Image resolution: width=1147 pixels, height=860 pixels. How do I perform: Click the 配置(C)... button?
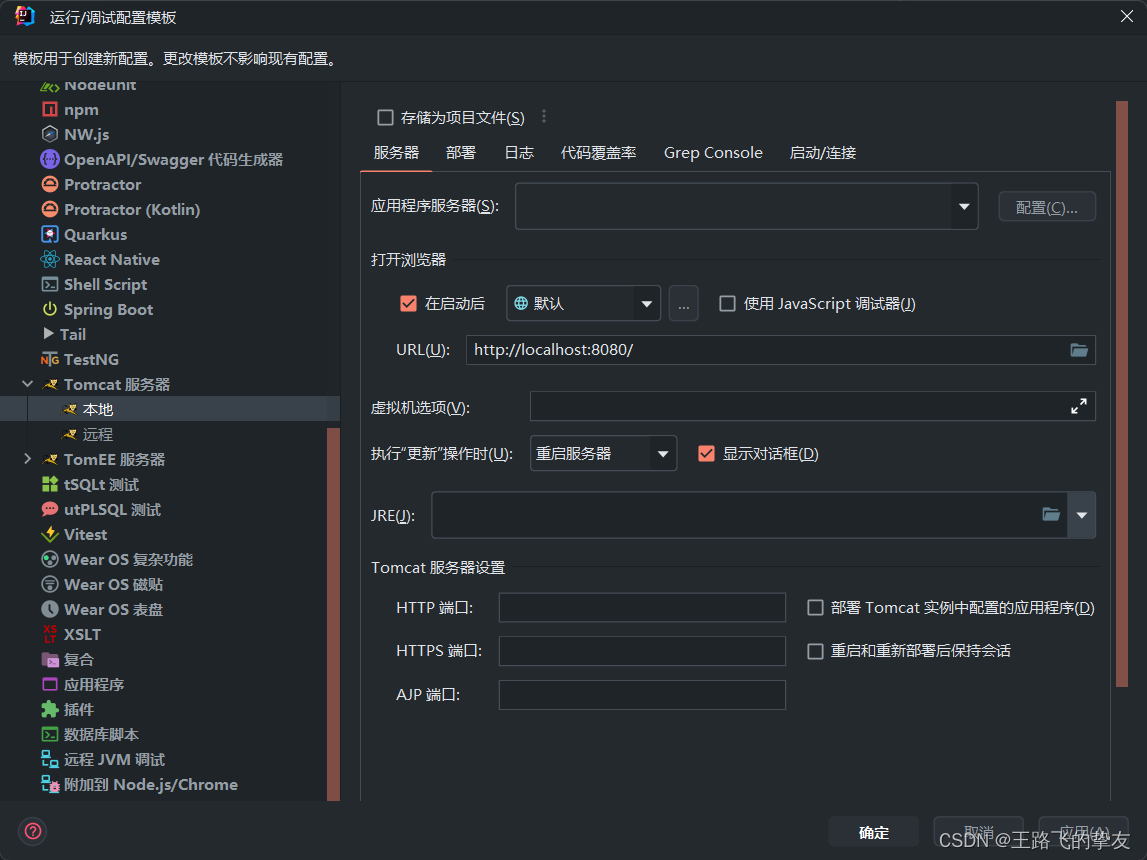[1047, 207]
